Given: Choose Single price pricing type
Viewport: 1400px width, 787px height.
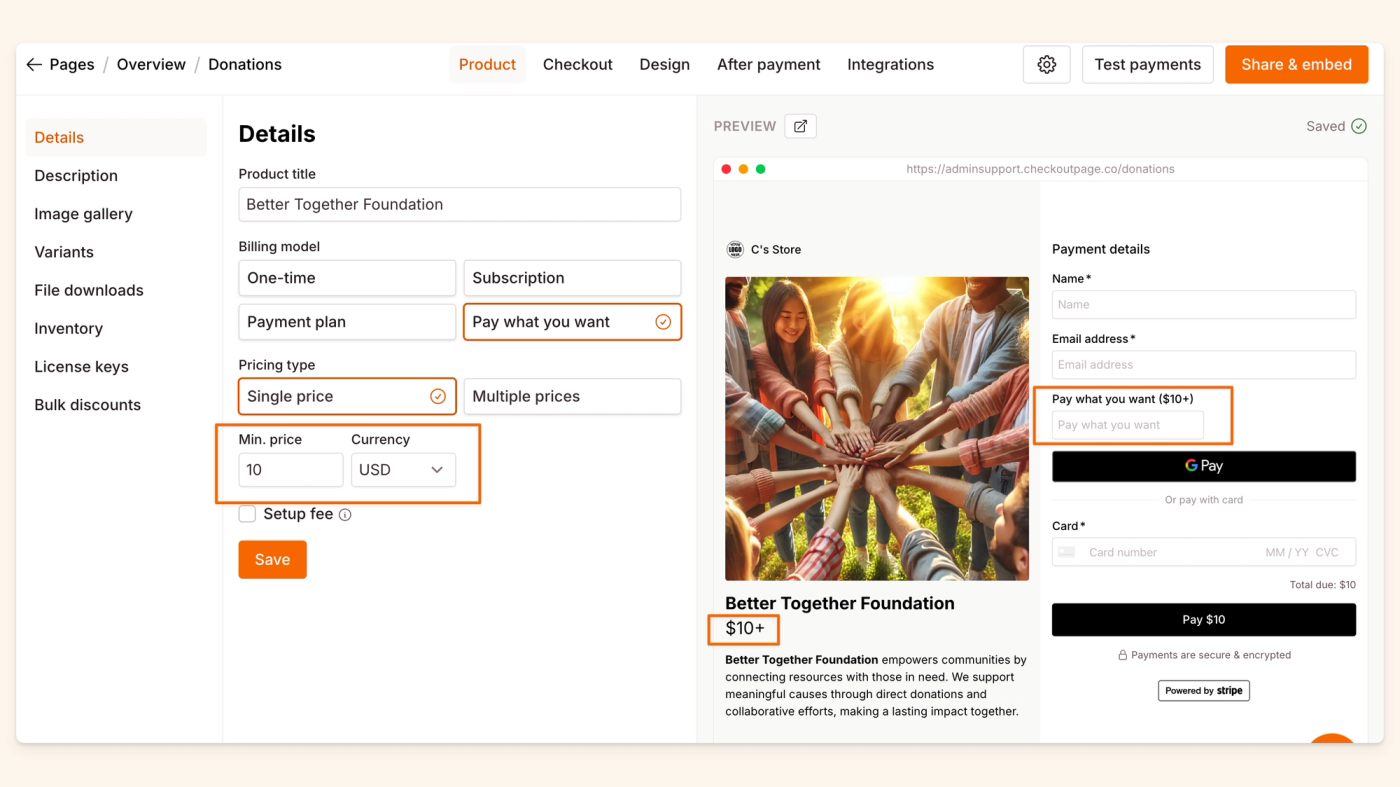Looking at the screenshot, I should (x=347, y=396).
